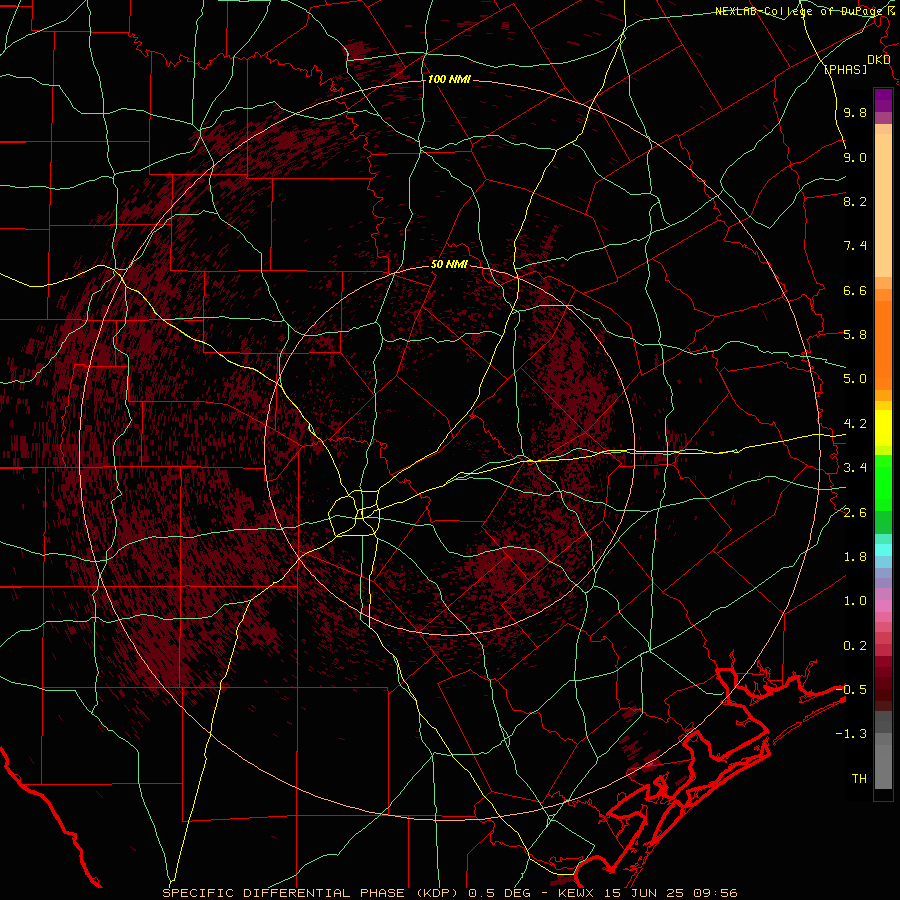Viewport: 900px width, 900px height.
Task: Pick the bright green swatch on the color scale
Action: click(883, 482)
